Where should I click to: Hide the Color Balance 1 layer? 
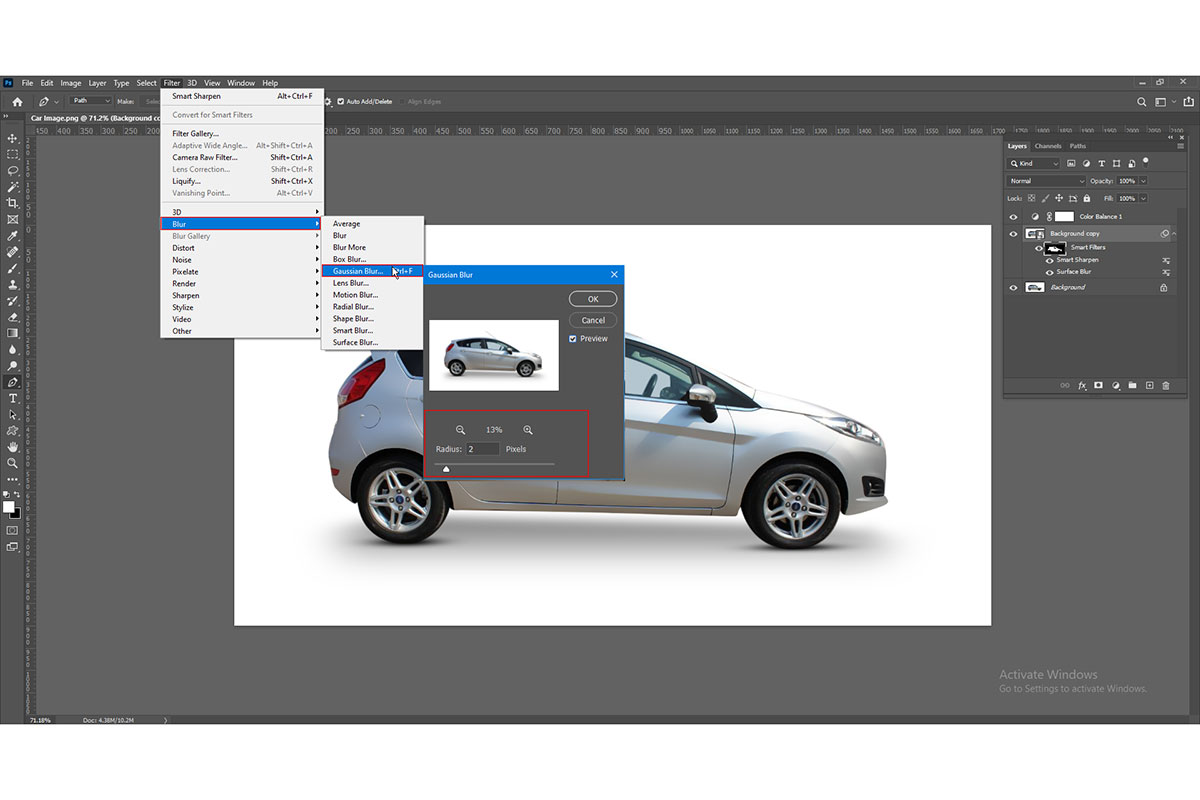click(x=1013, y=216)
